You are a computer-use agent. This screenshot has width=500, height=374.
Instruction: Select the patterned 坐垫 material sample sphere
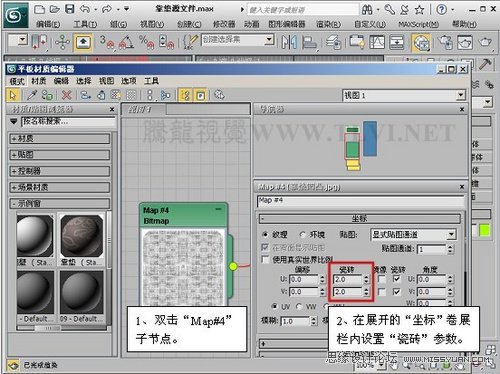click(x=82, y=236)
